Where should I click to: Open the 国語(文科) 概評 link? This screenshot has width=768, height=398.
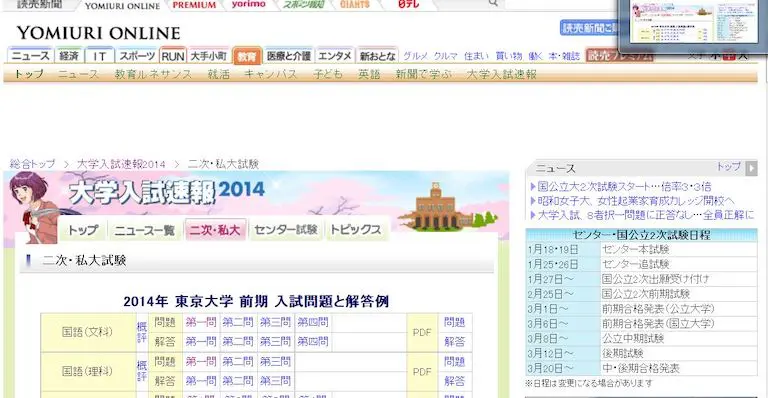(142, 332)
